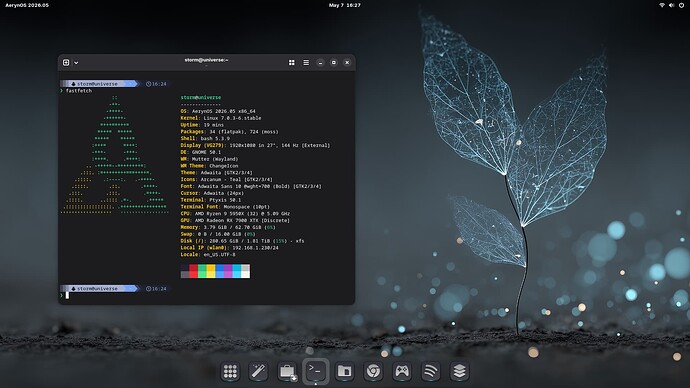Image resolution: width=690 pixels, height=388 pixels.
Task: Minimize the terminal window
Action: coord(320,62)
